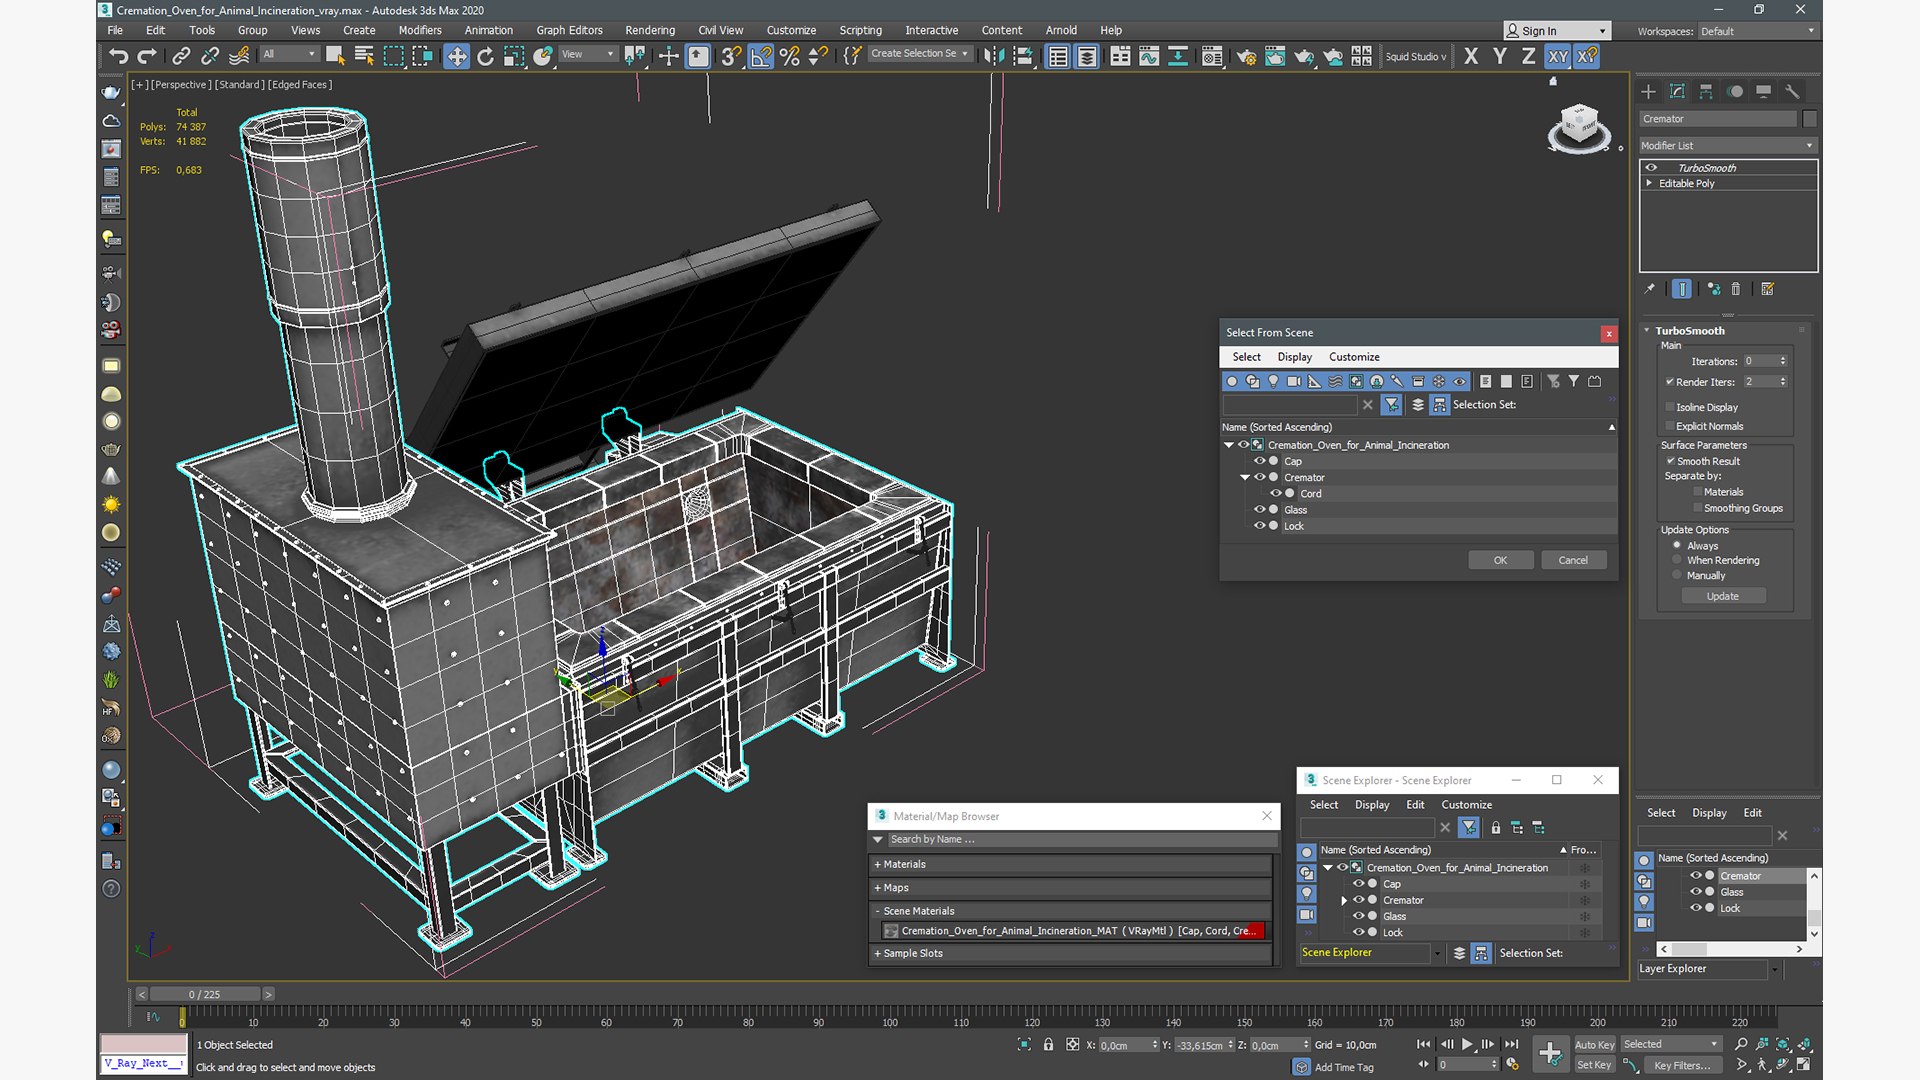Screen dimensions: 1920x1080
Task: Toggle selection lock padlock in status bar
Action: [1048, 1044]
